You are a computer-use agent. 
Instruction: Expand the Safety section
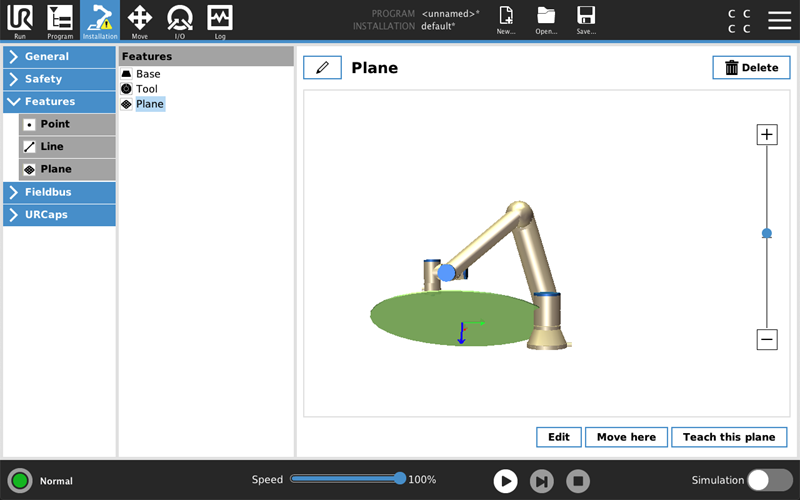[x=59, y=79]
